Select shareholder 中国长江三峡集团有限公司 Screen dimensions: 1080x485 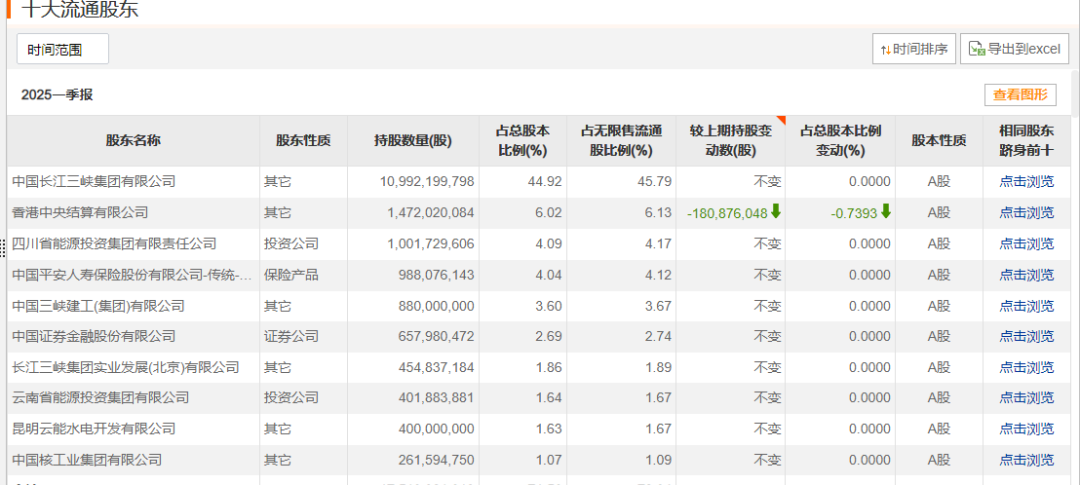(x=94, y=182)
